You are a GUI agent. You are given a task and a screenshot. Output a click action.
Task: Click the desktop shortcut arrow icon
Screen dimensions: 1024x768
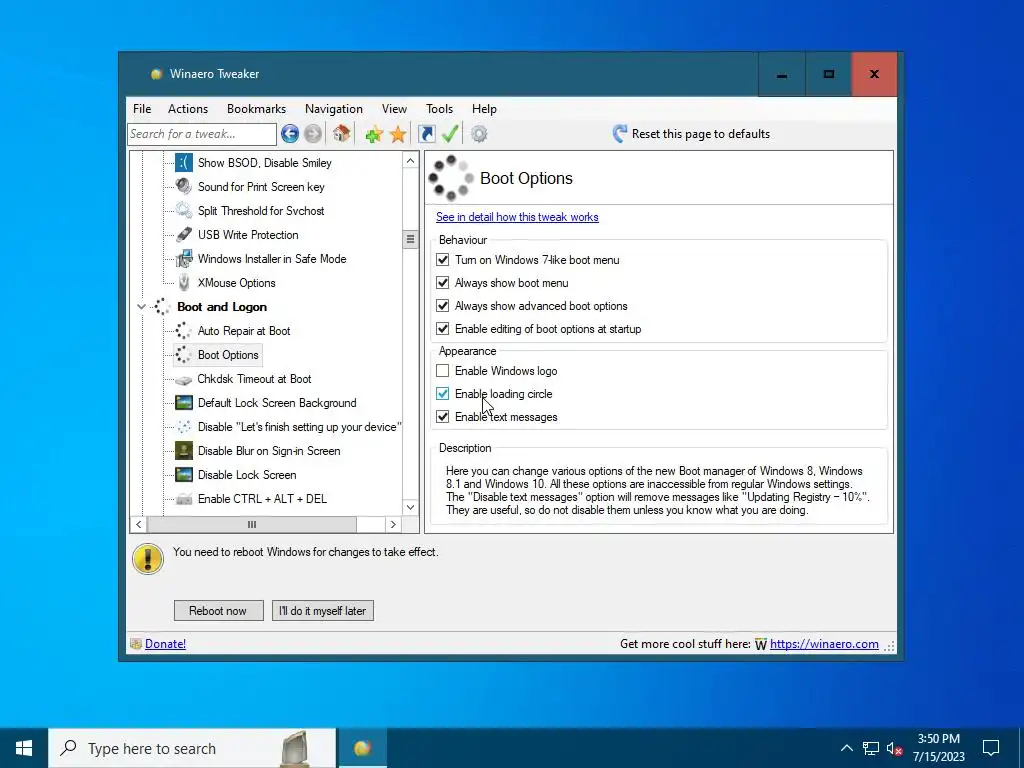click(426, 134)
